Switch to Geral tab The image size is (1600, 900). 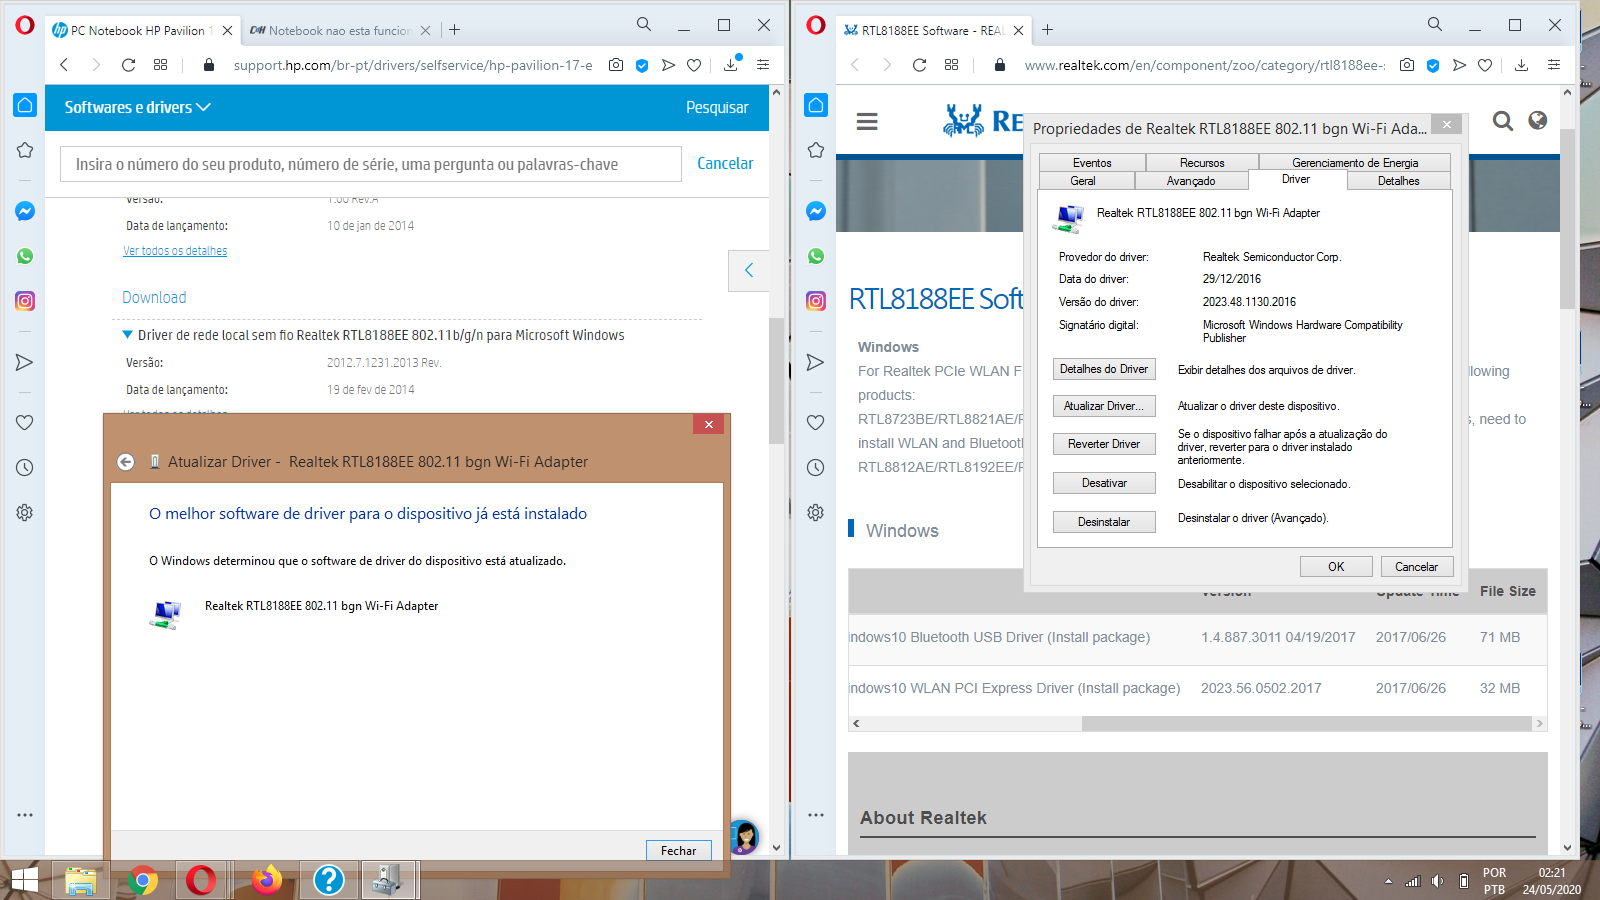pyautogui.click(x=1083, y=181)
